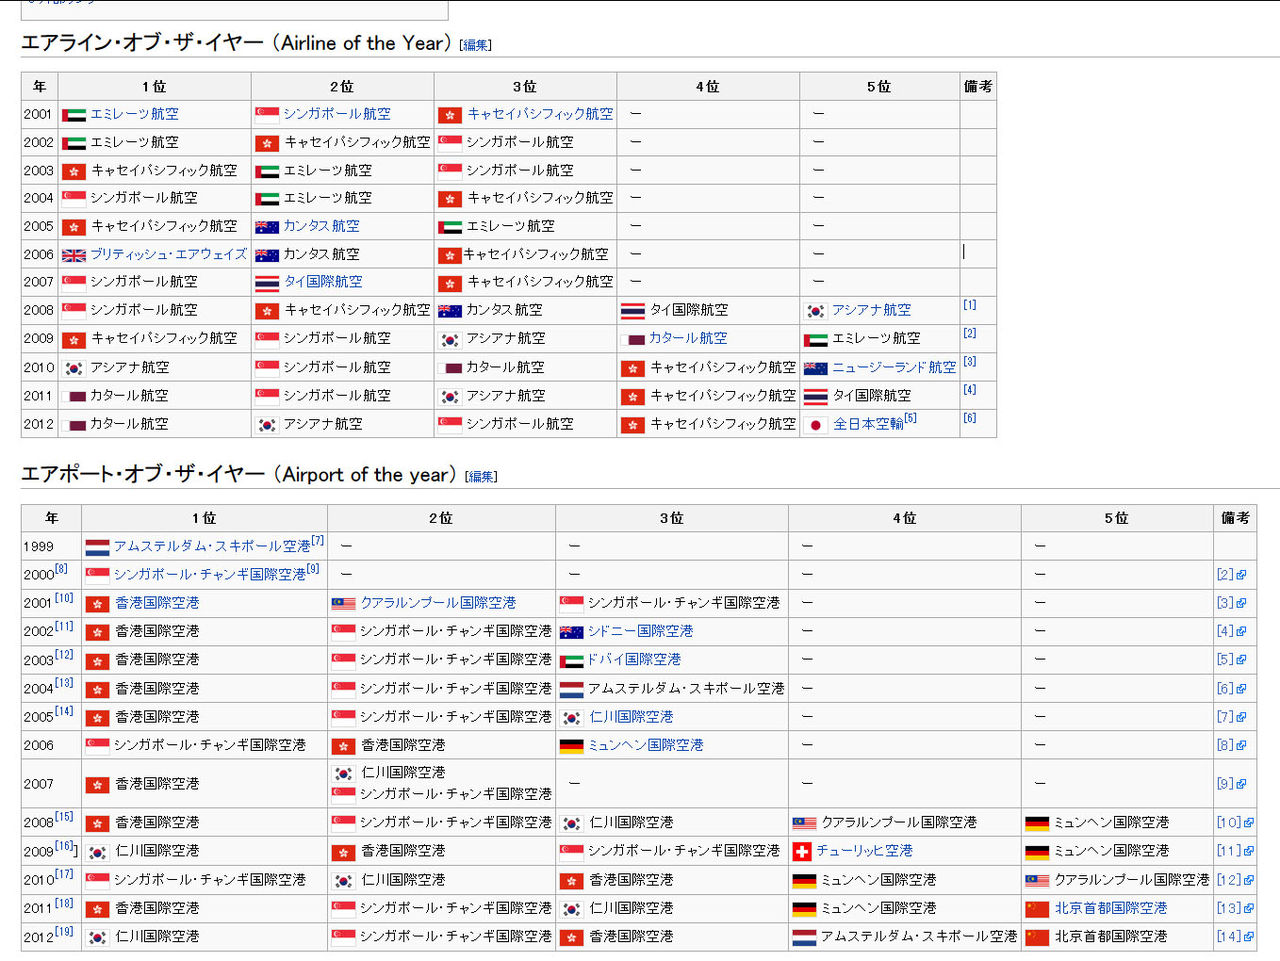Click footnote [6] in the 2012 airline row
This screenshot has height=961, width=1280.
(969, 418)
